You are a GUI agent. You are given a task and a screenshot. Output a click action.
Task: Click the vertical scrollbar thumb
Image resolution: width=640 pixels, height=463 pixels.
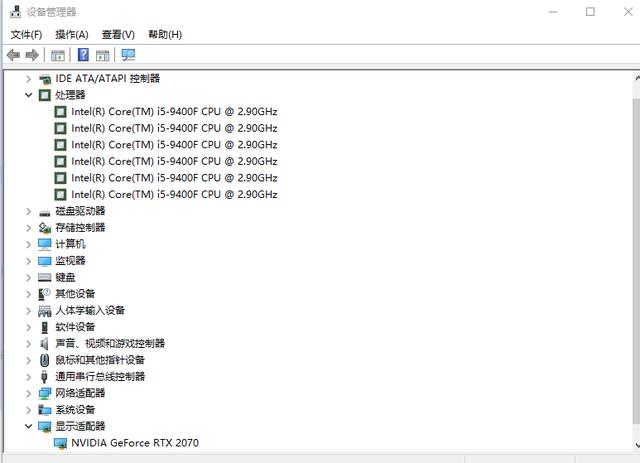(x=636, y=261)
